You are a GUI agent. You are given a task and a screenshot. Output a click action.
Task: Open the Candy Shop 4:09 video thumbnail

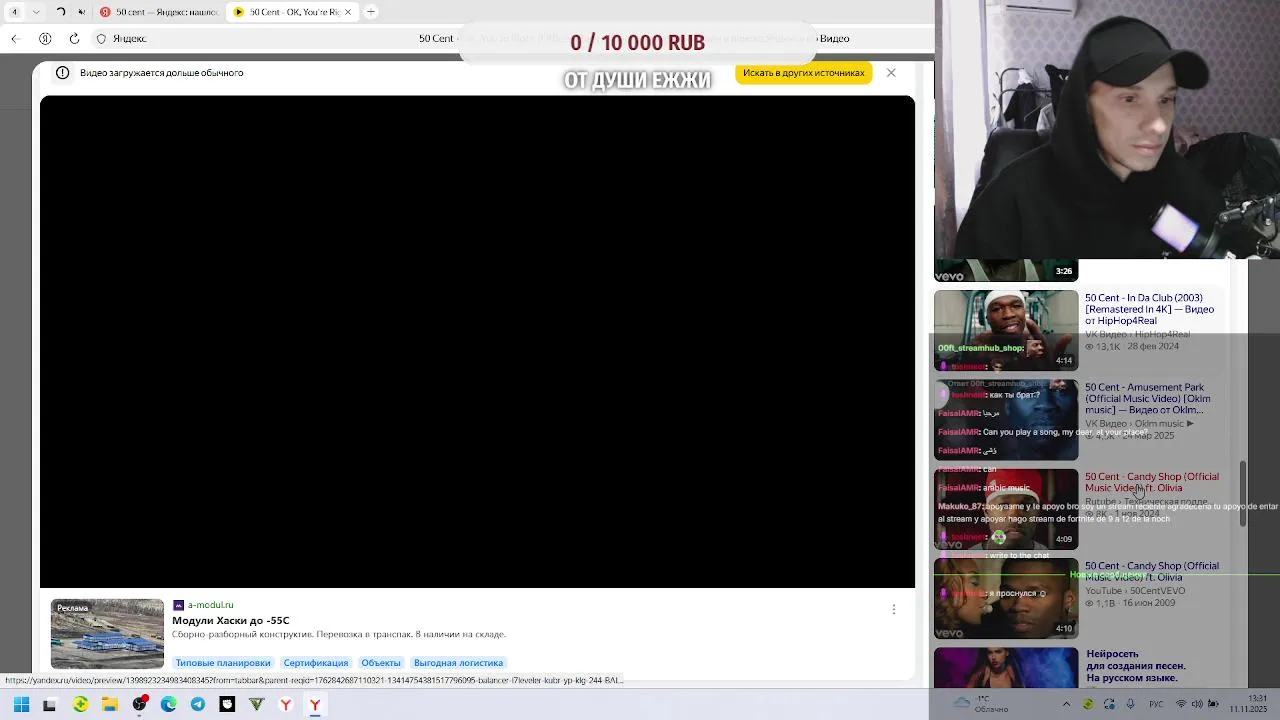(1006, 509)
